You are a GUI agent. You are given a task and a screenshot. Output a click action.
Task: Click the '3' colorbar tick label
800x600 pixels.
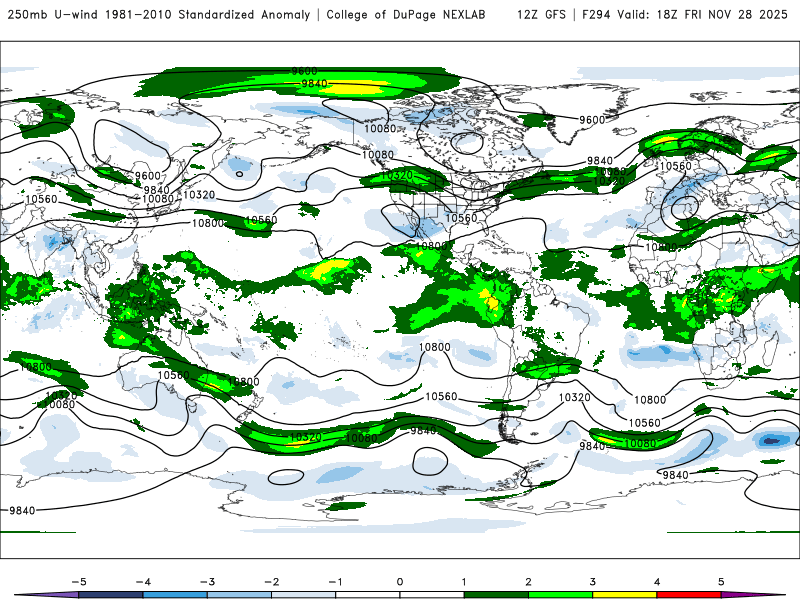(x=593, y=582)
